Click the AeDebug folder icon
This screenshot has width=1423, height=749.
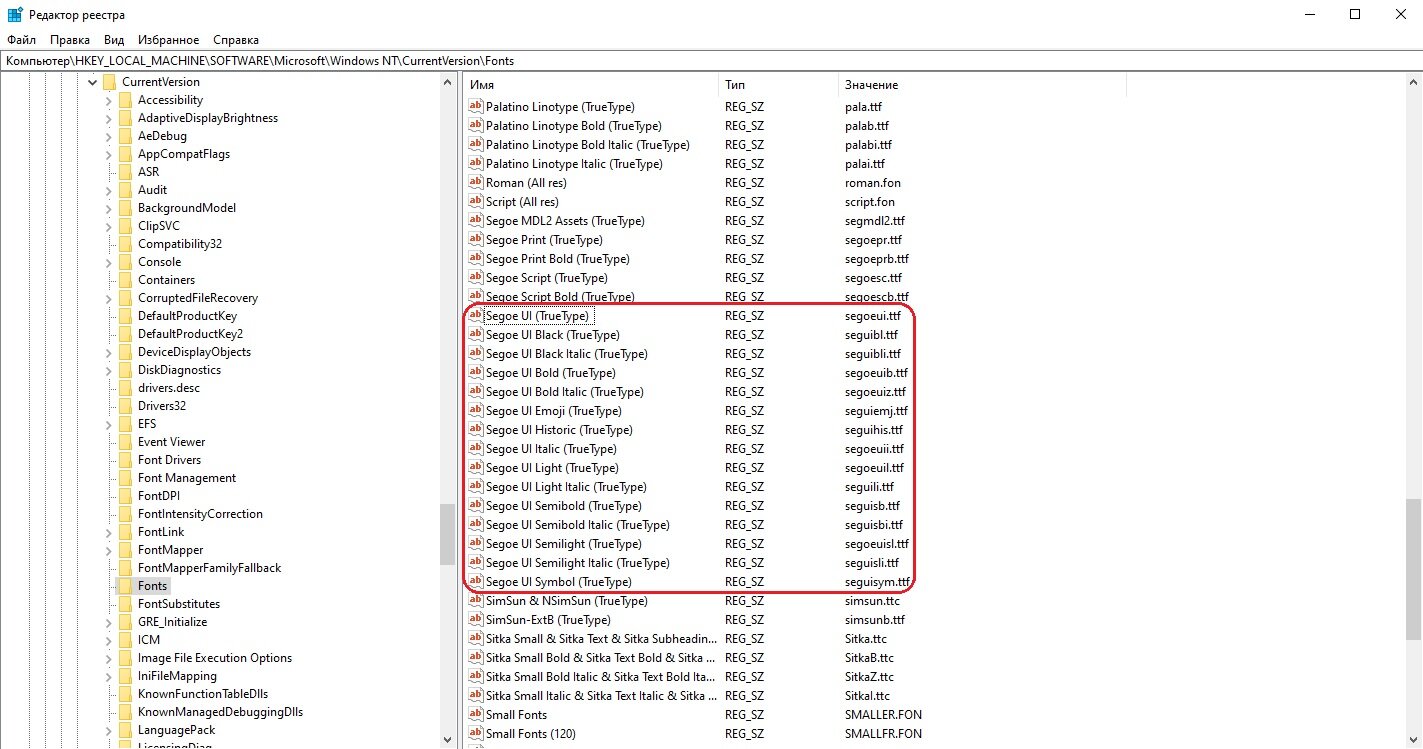125,136
